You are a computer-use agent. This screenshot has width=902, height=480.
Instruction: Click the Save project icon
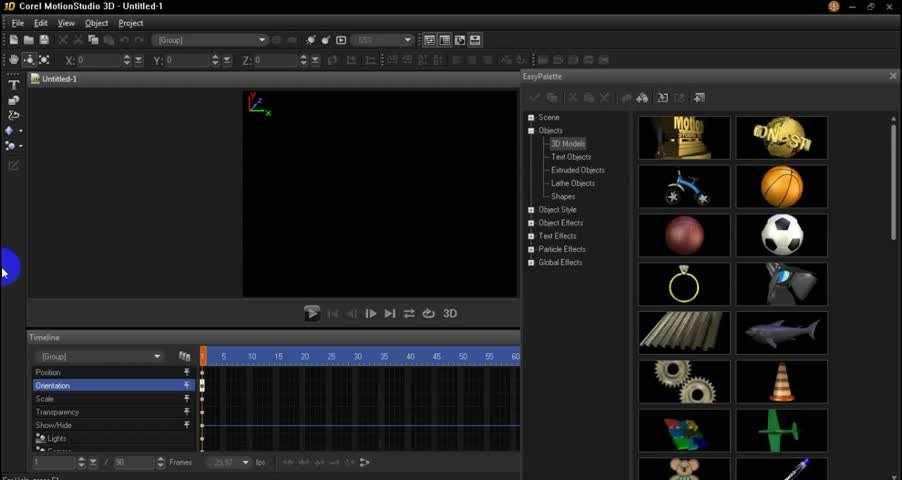pos(45,40)
